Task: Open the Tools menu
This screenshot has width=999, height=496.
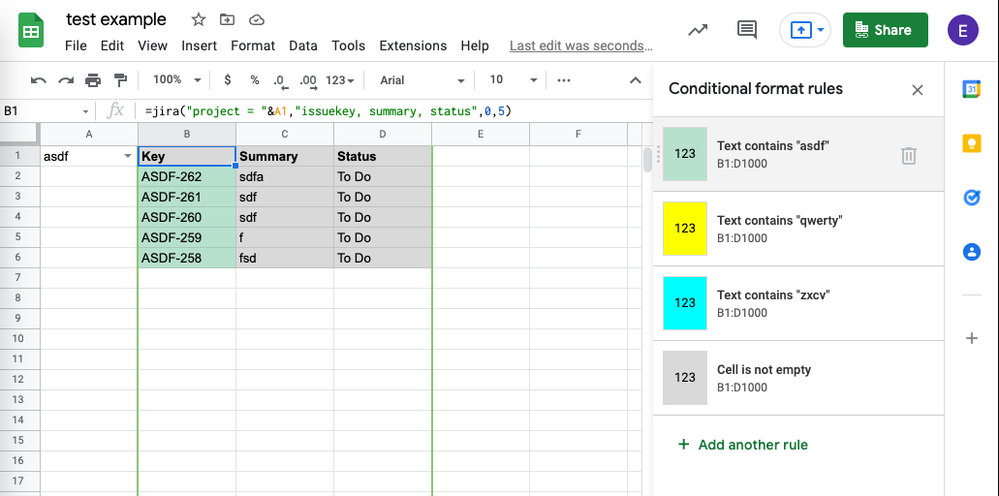Action: click(x=349, y=46)
